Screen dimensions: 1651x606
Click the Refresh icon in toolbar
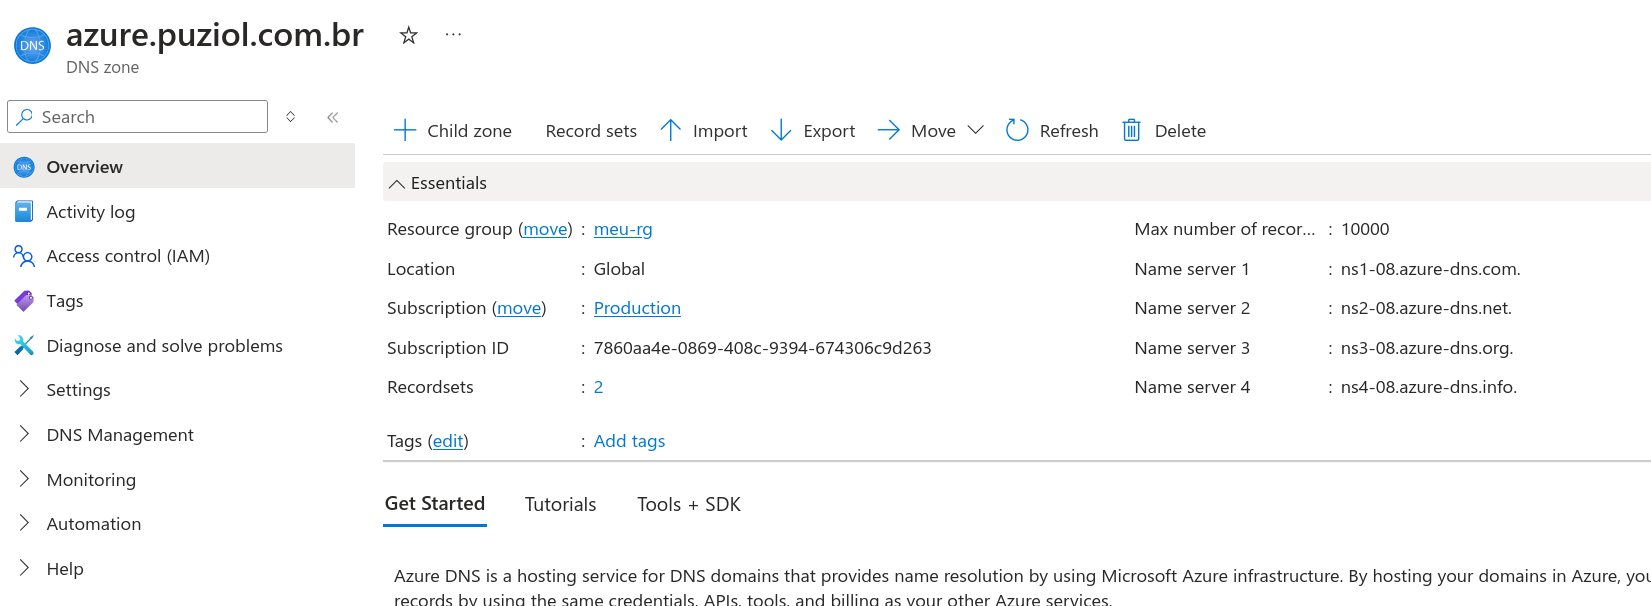tap(1017, 131)
